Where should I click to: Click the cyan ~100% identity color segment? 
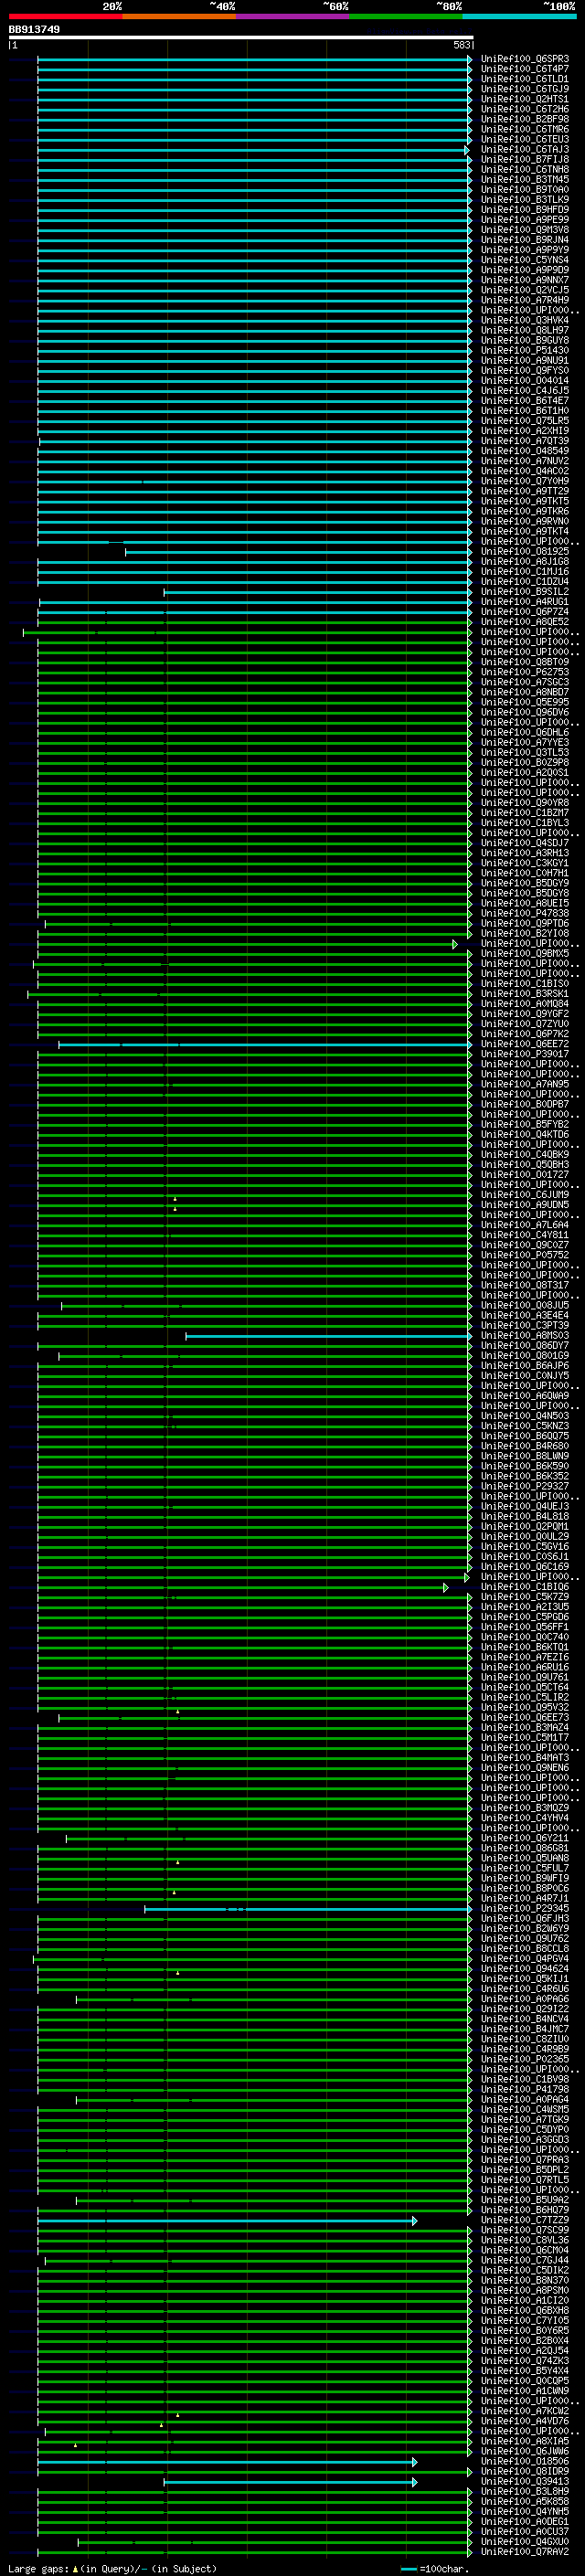[519, 16]
